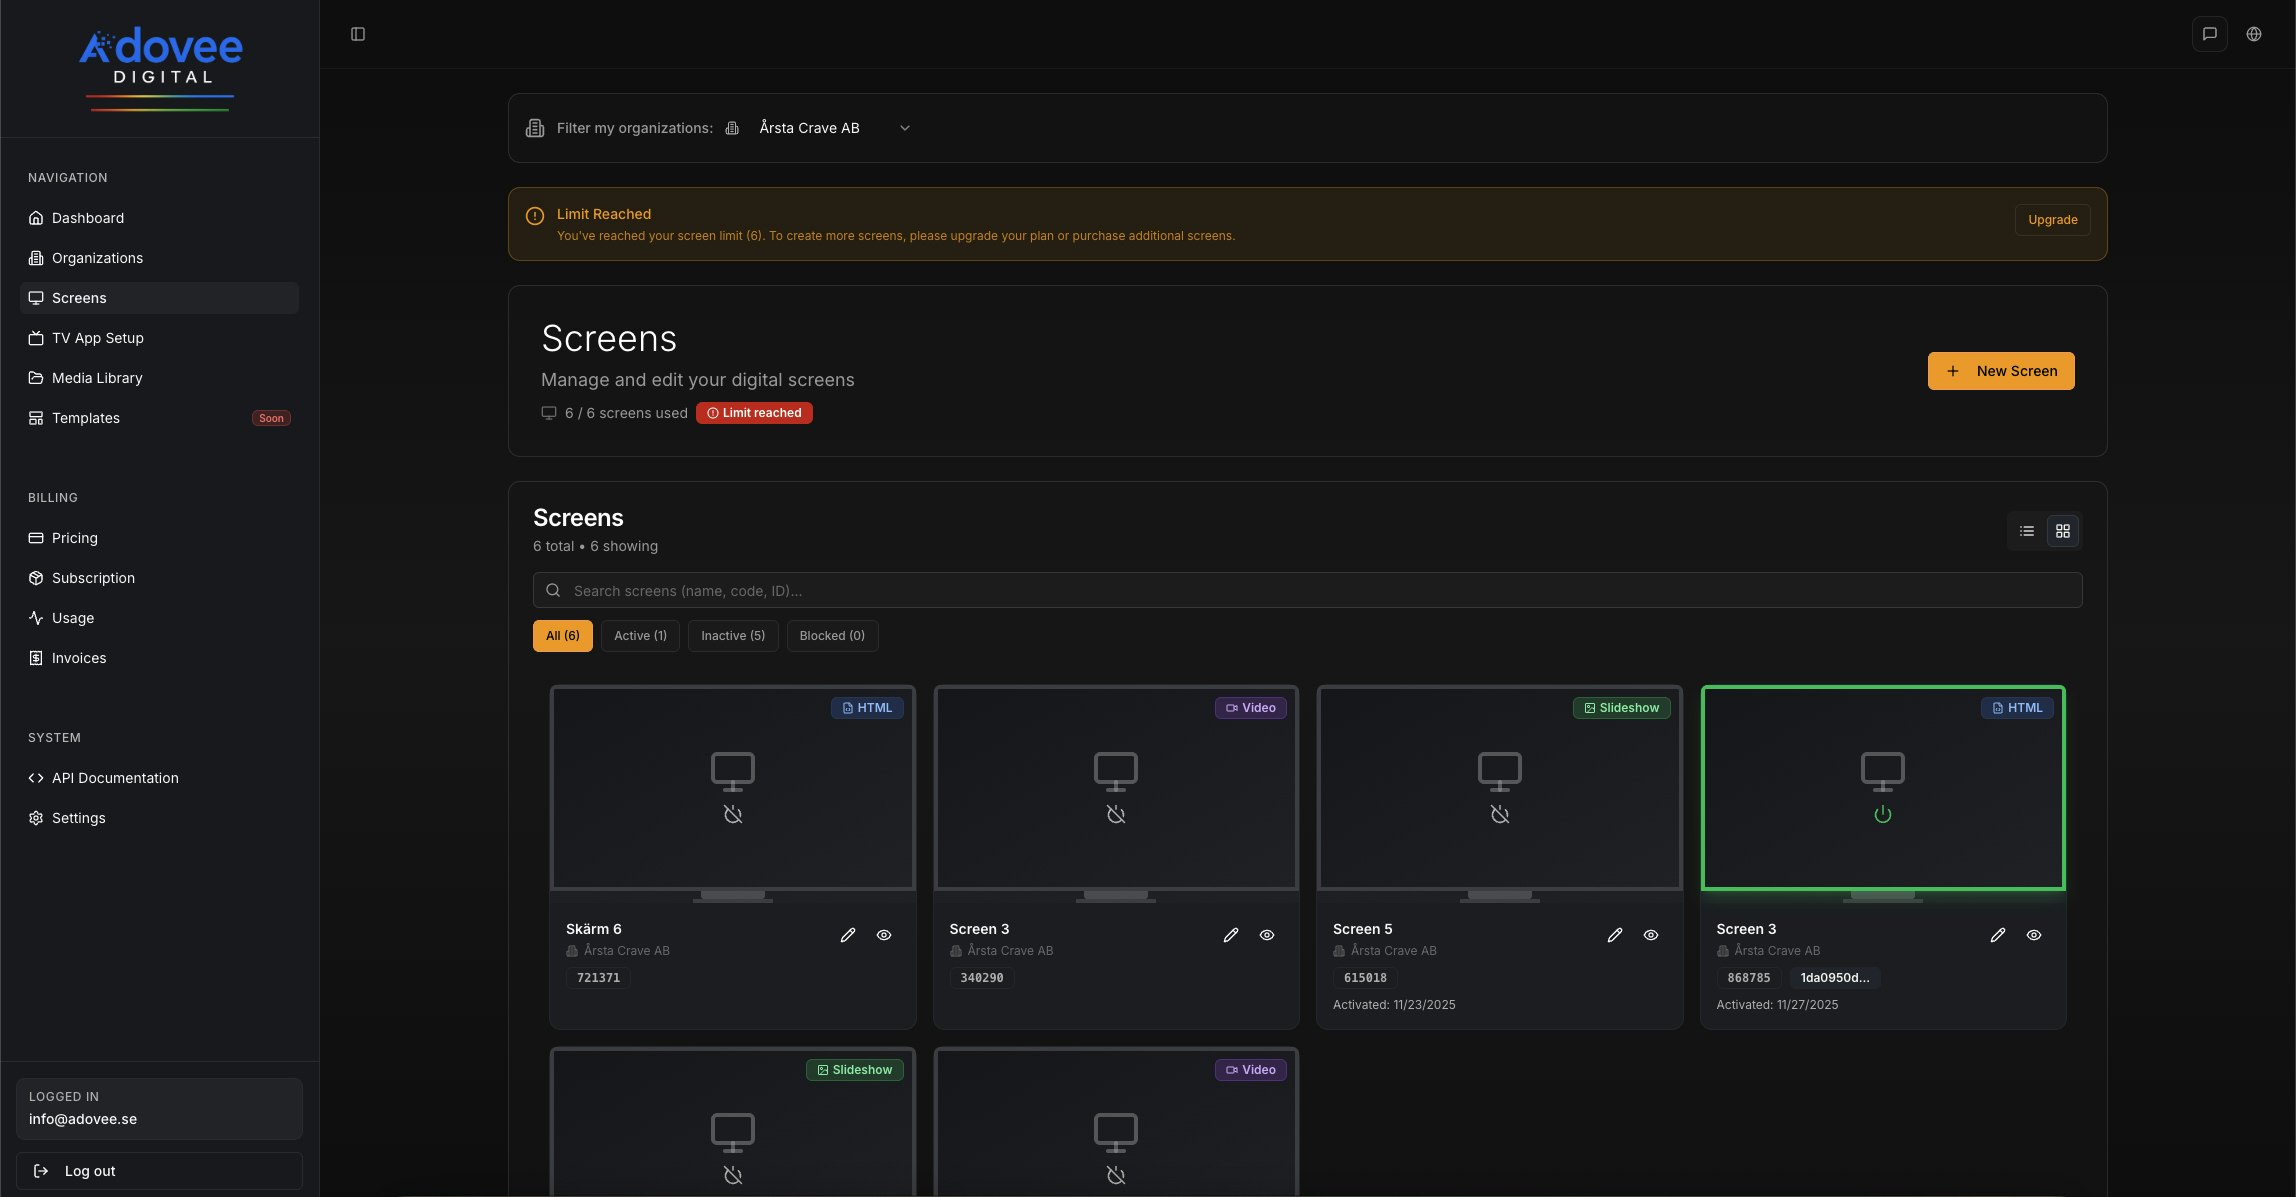Open the chat feedback icon top right
Screen dimensions: 2296x1197
point(2210,33)
